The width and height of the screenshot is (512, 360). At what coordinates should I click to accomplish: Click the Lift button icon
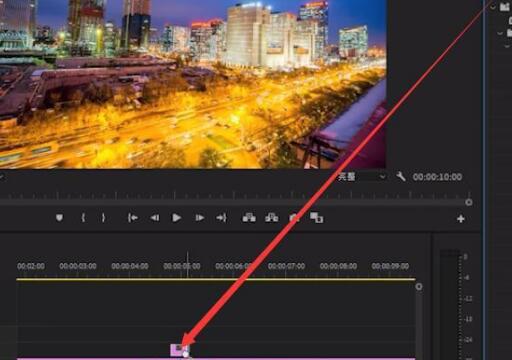[x=249, y=218]
